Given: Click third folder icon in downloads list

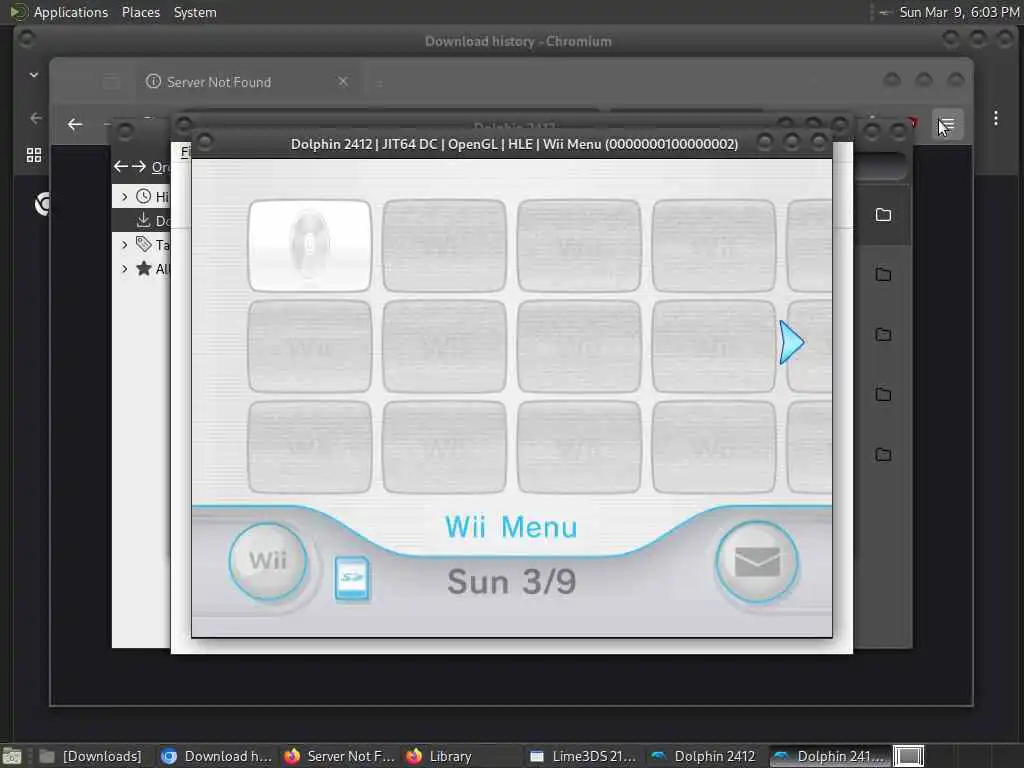Looking at the screenshot, I should (x=883, y=334).
